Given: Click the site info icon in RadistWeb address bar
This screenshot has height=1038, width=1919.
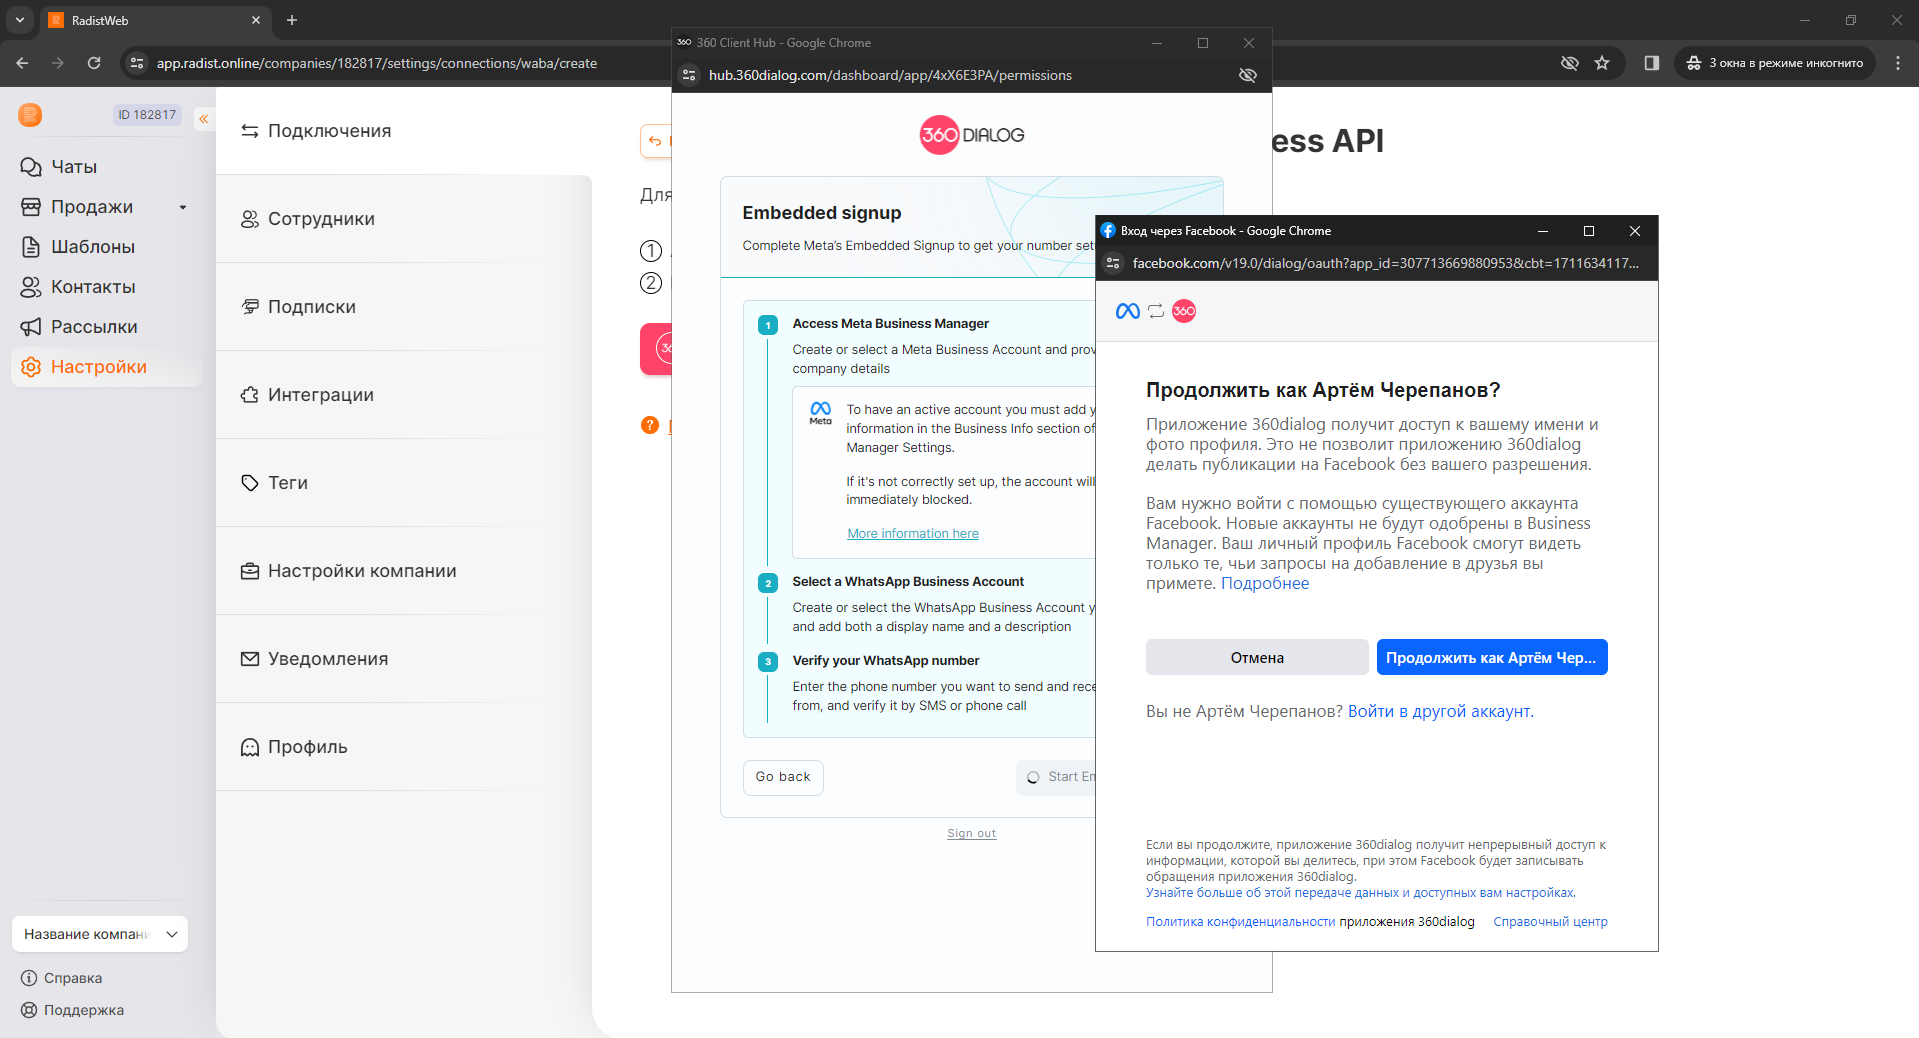Looking at the screenshot, I should (x=137, y=63).
